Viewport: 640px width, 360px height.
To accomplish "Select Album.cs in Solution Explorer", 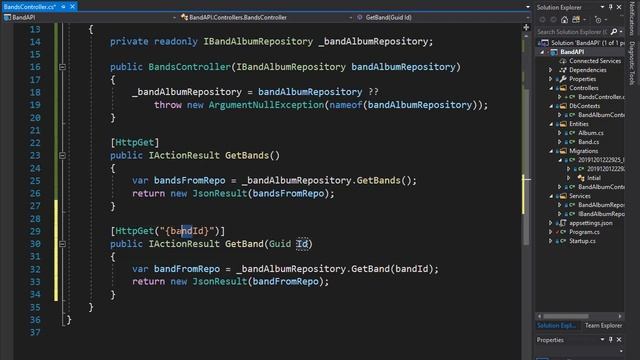I will coord(591,133).
